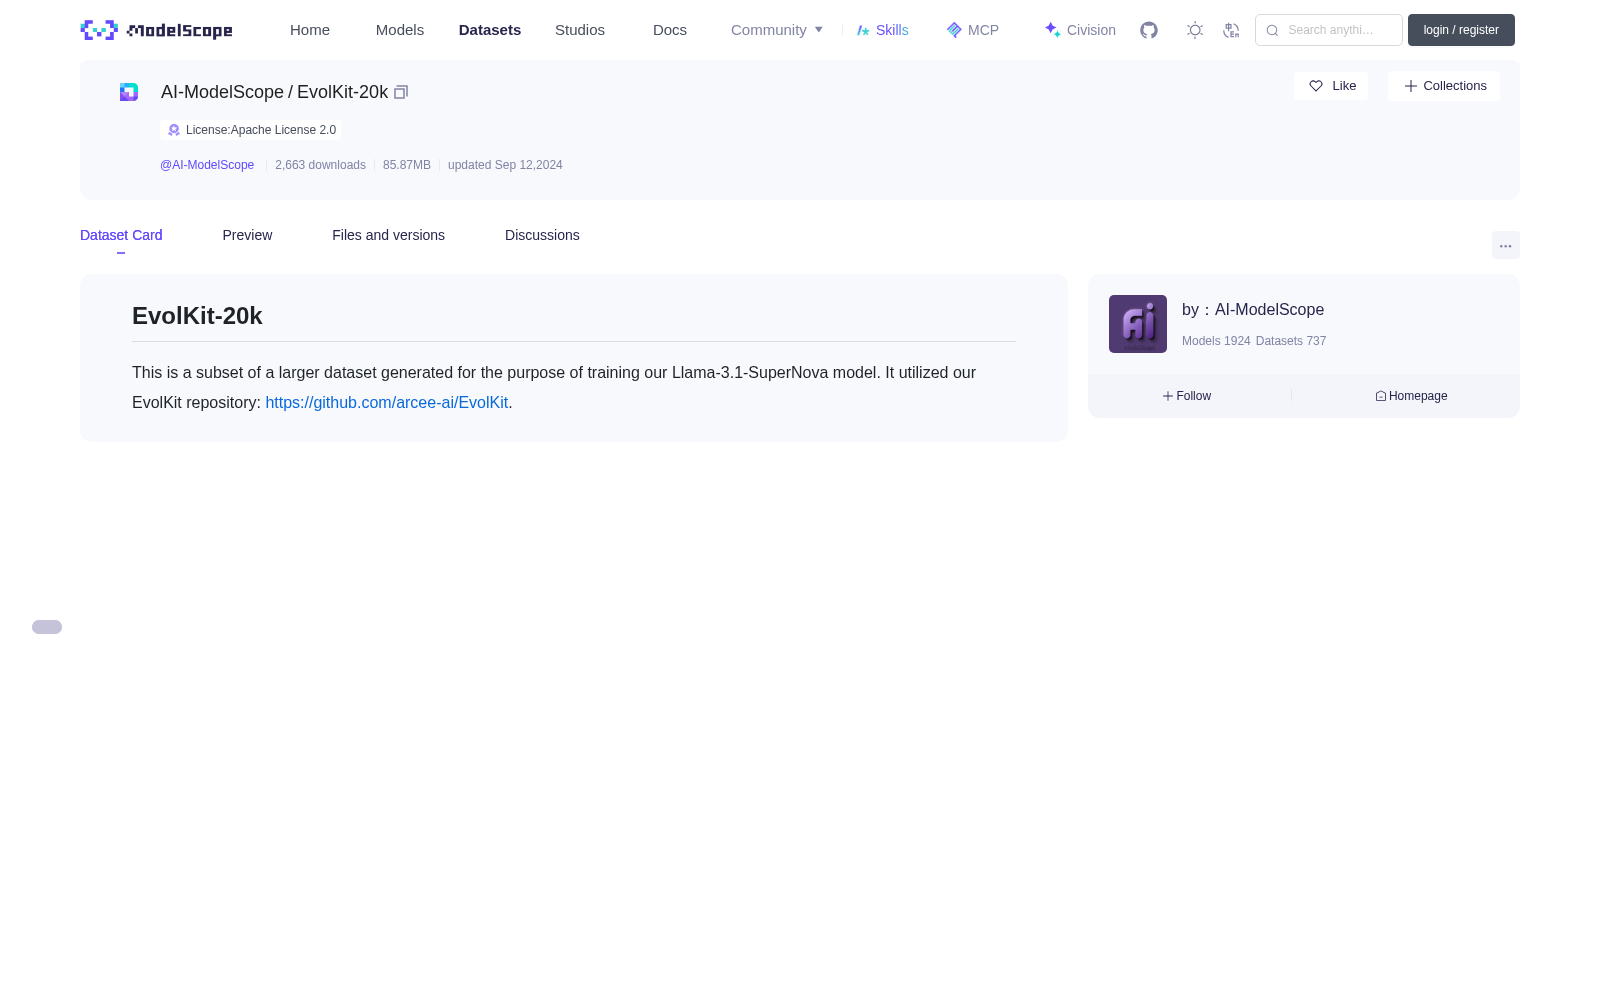
Task: Open the Docs nav item
Action: point(670,30)
